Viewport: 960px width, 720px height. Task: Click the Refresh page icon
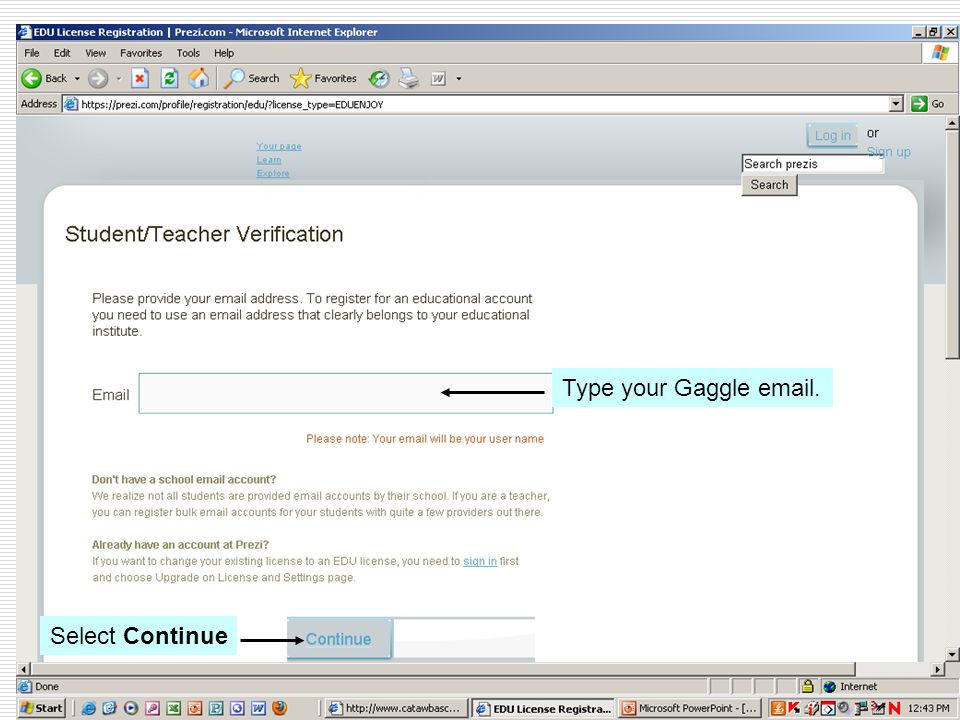pos(170,78)
